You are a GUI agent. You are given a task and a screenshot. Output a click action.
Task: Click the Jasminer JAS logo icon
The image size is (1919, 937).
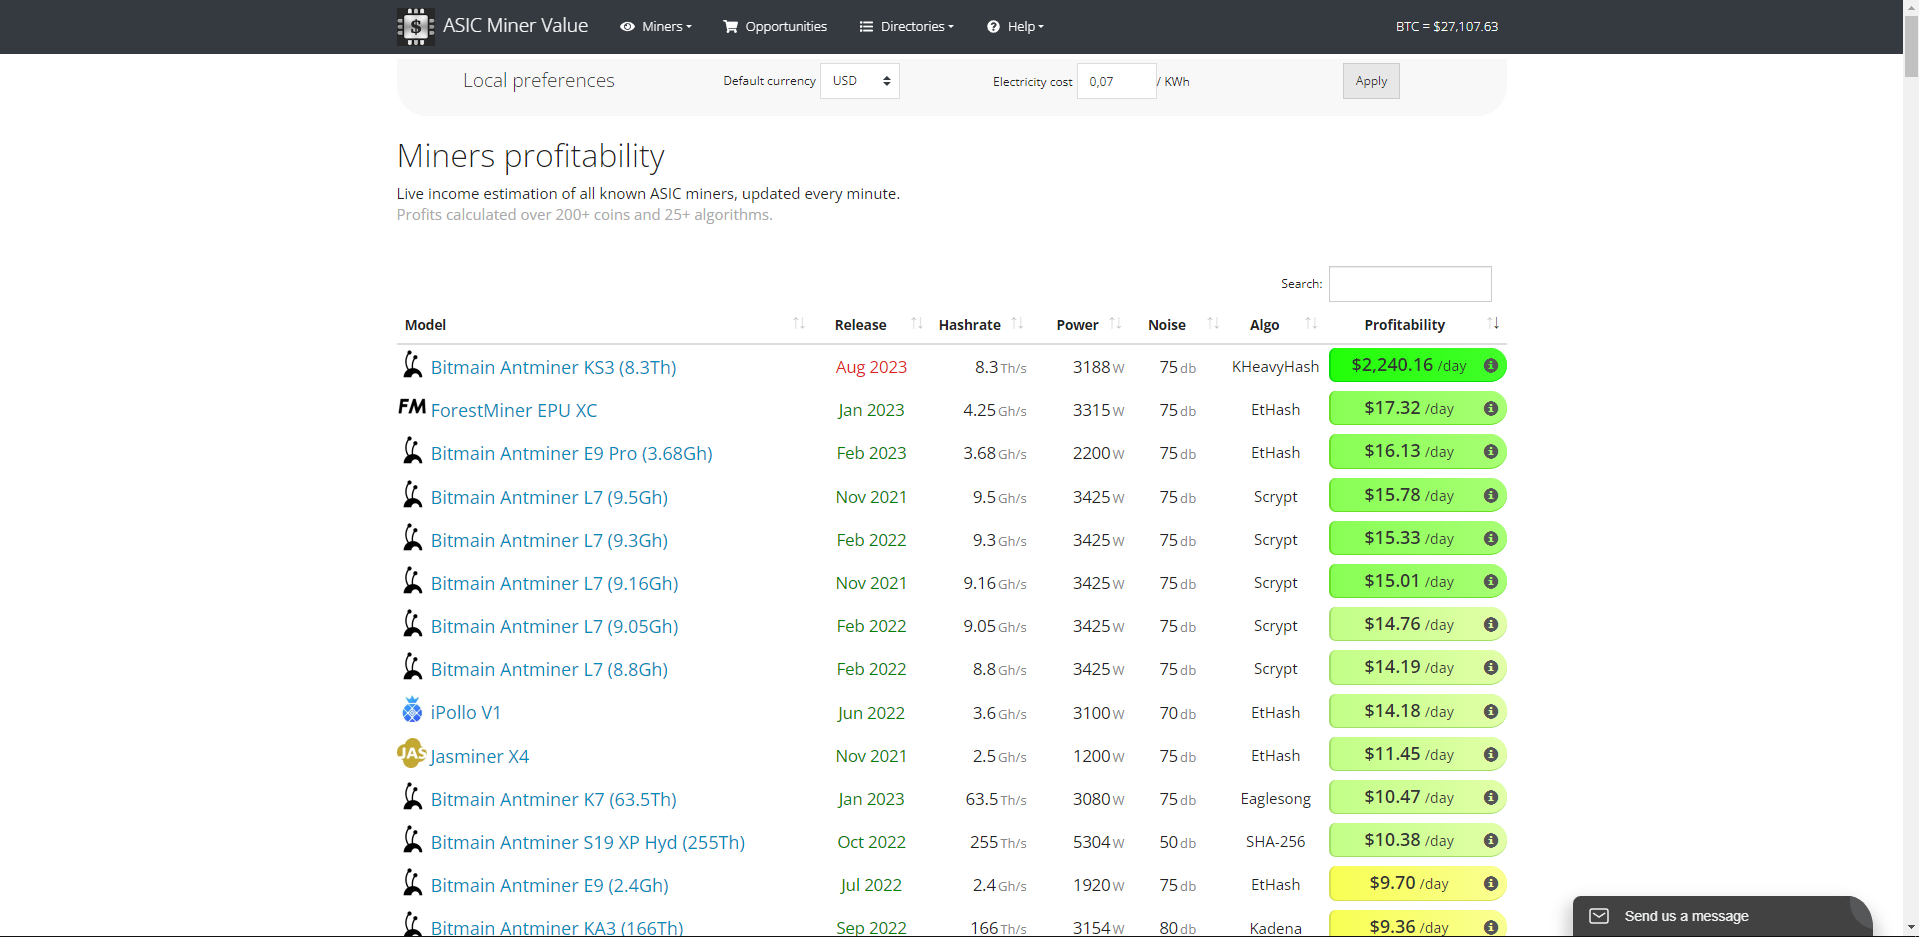[412, 753]
